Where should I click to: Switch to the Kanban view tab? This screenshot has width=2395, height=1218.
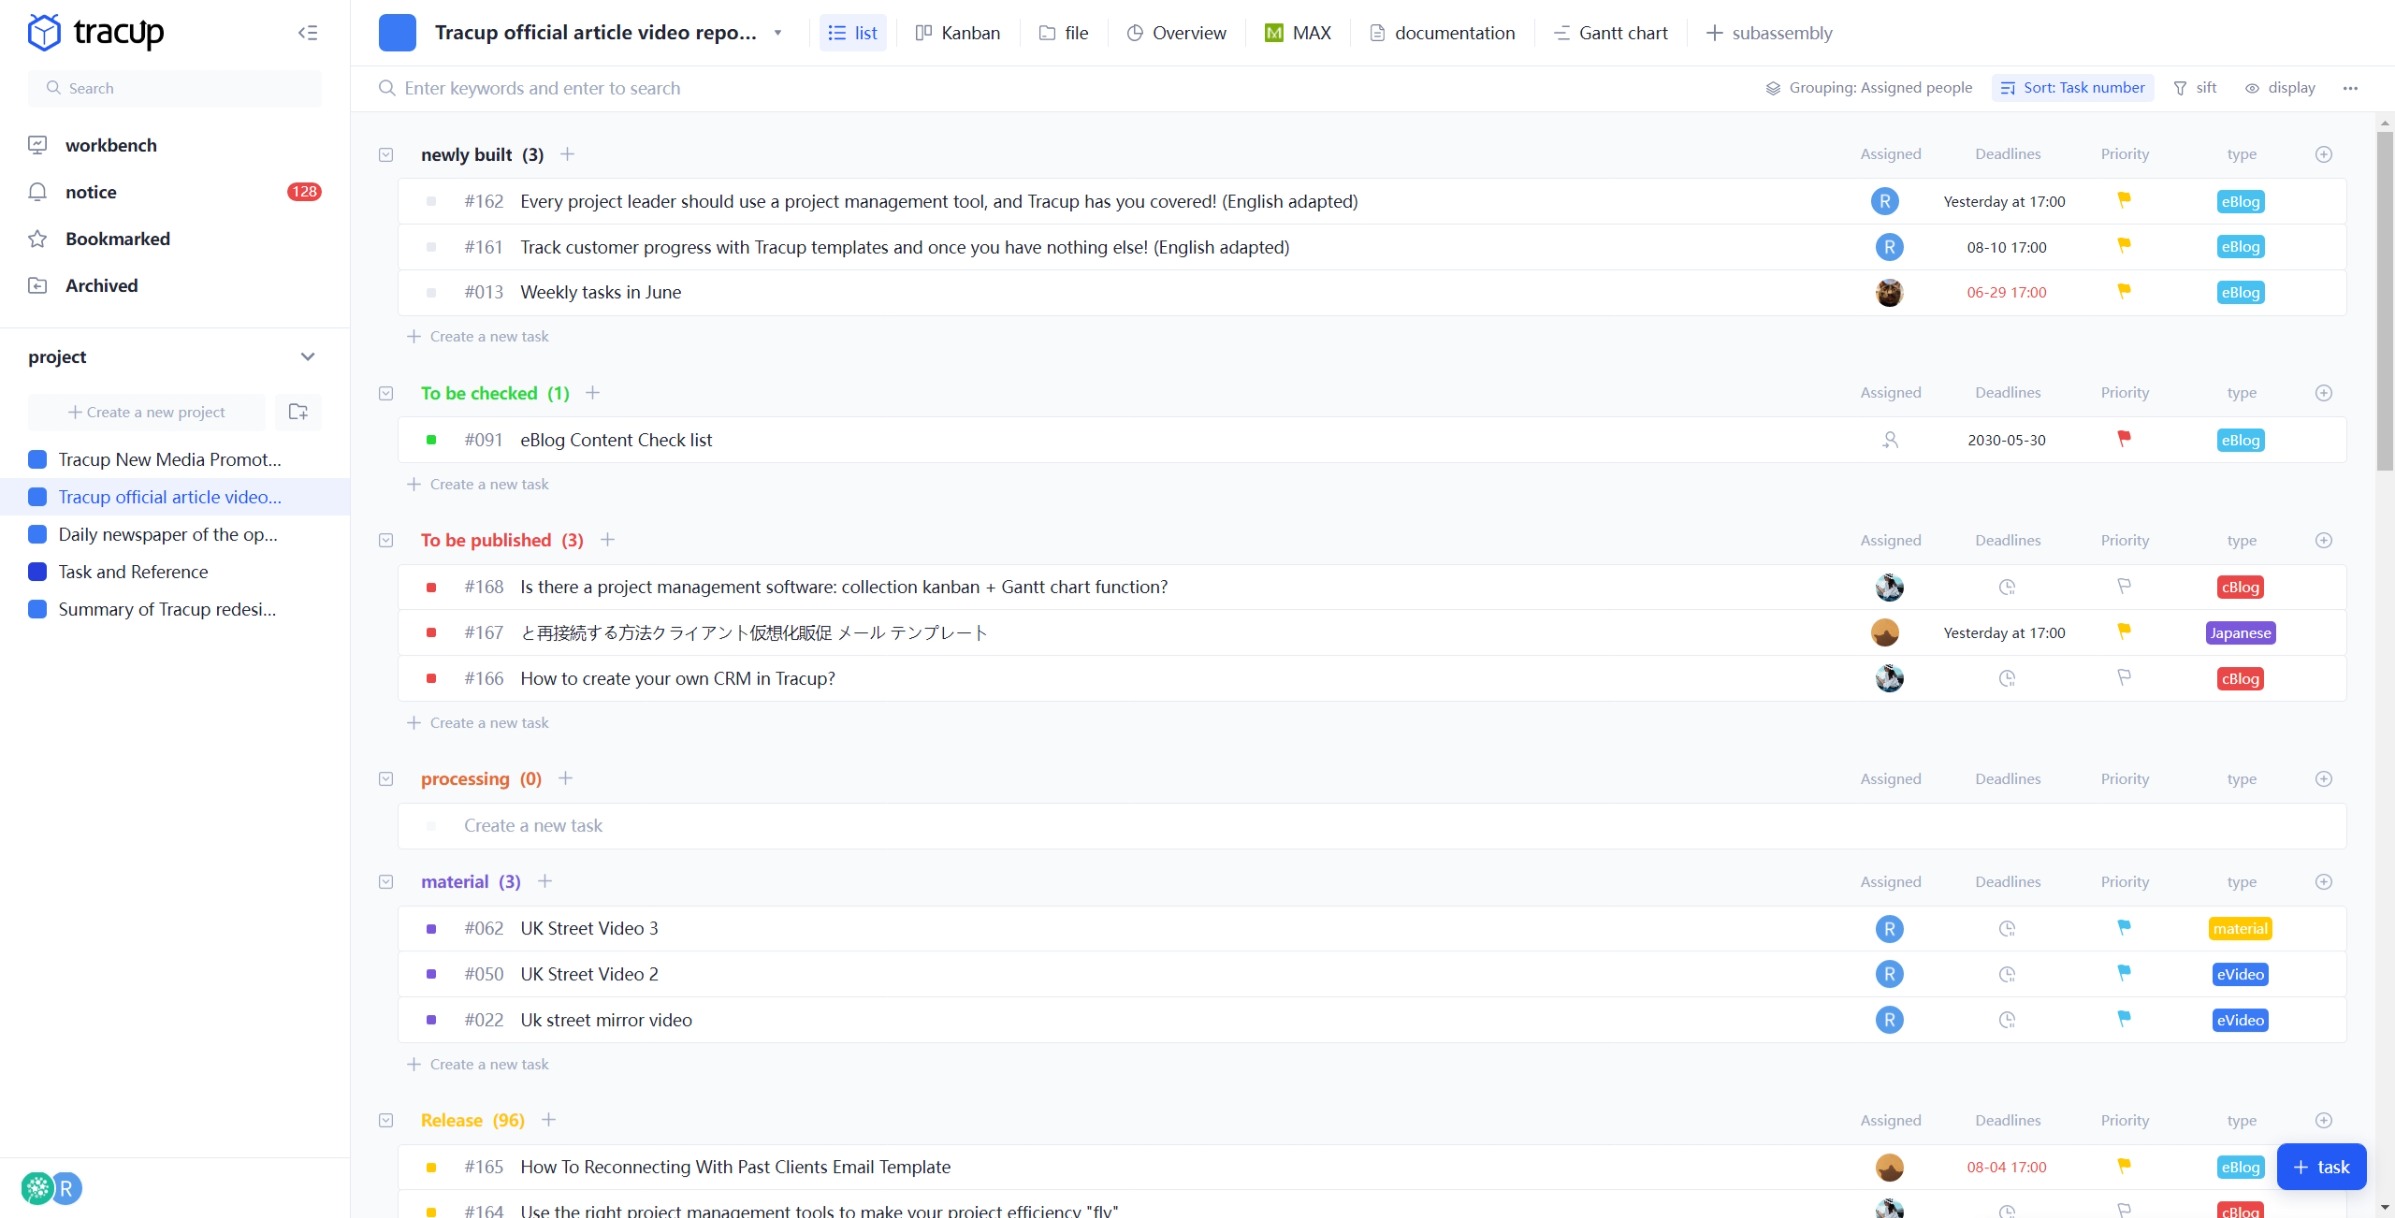957,33
